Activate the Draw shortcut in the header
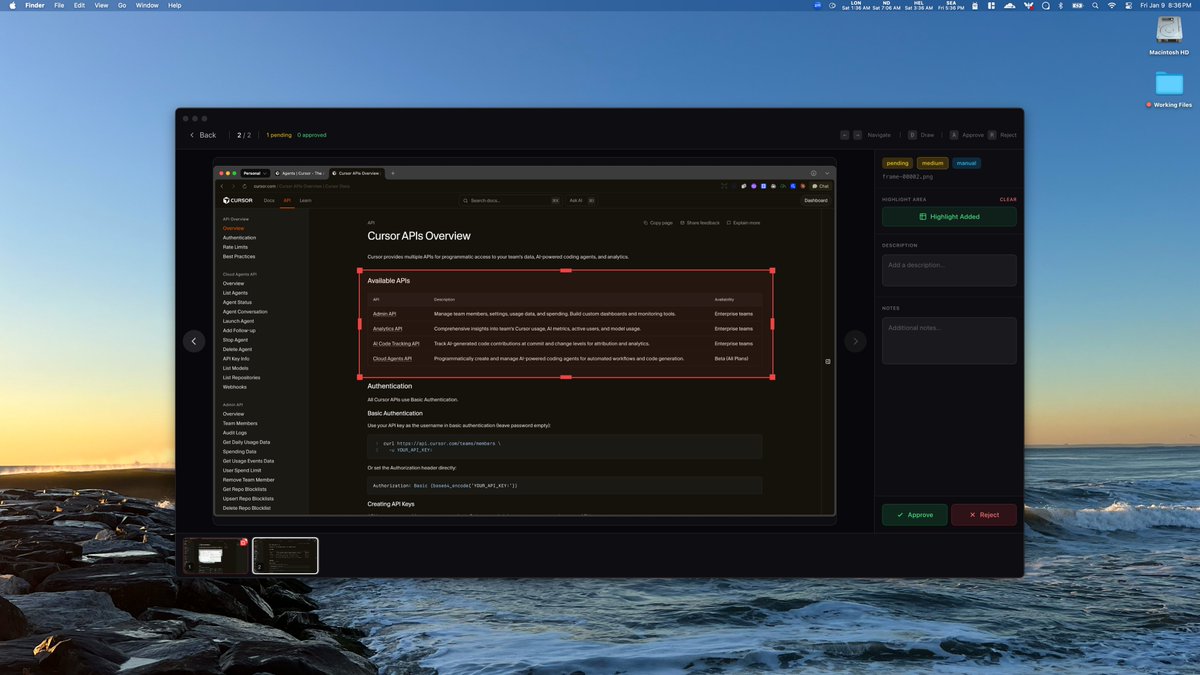 click(920, 134)
